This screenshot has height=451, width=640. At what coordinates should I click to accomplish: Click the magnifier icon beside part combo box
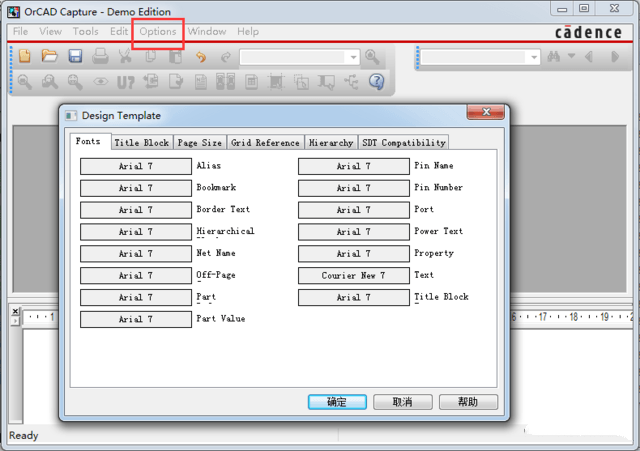372,57
